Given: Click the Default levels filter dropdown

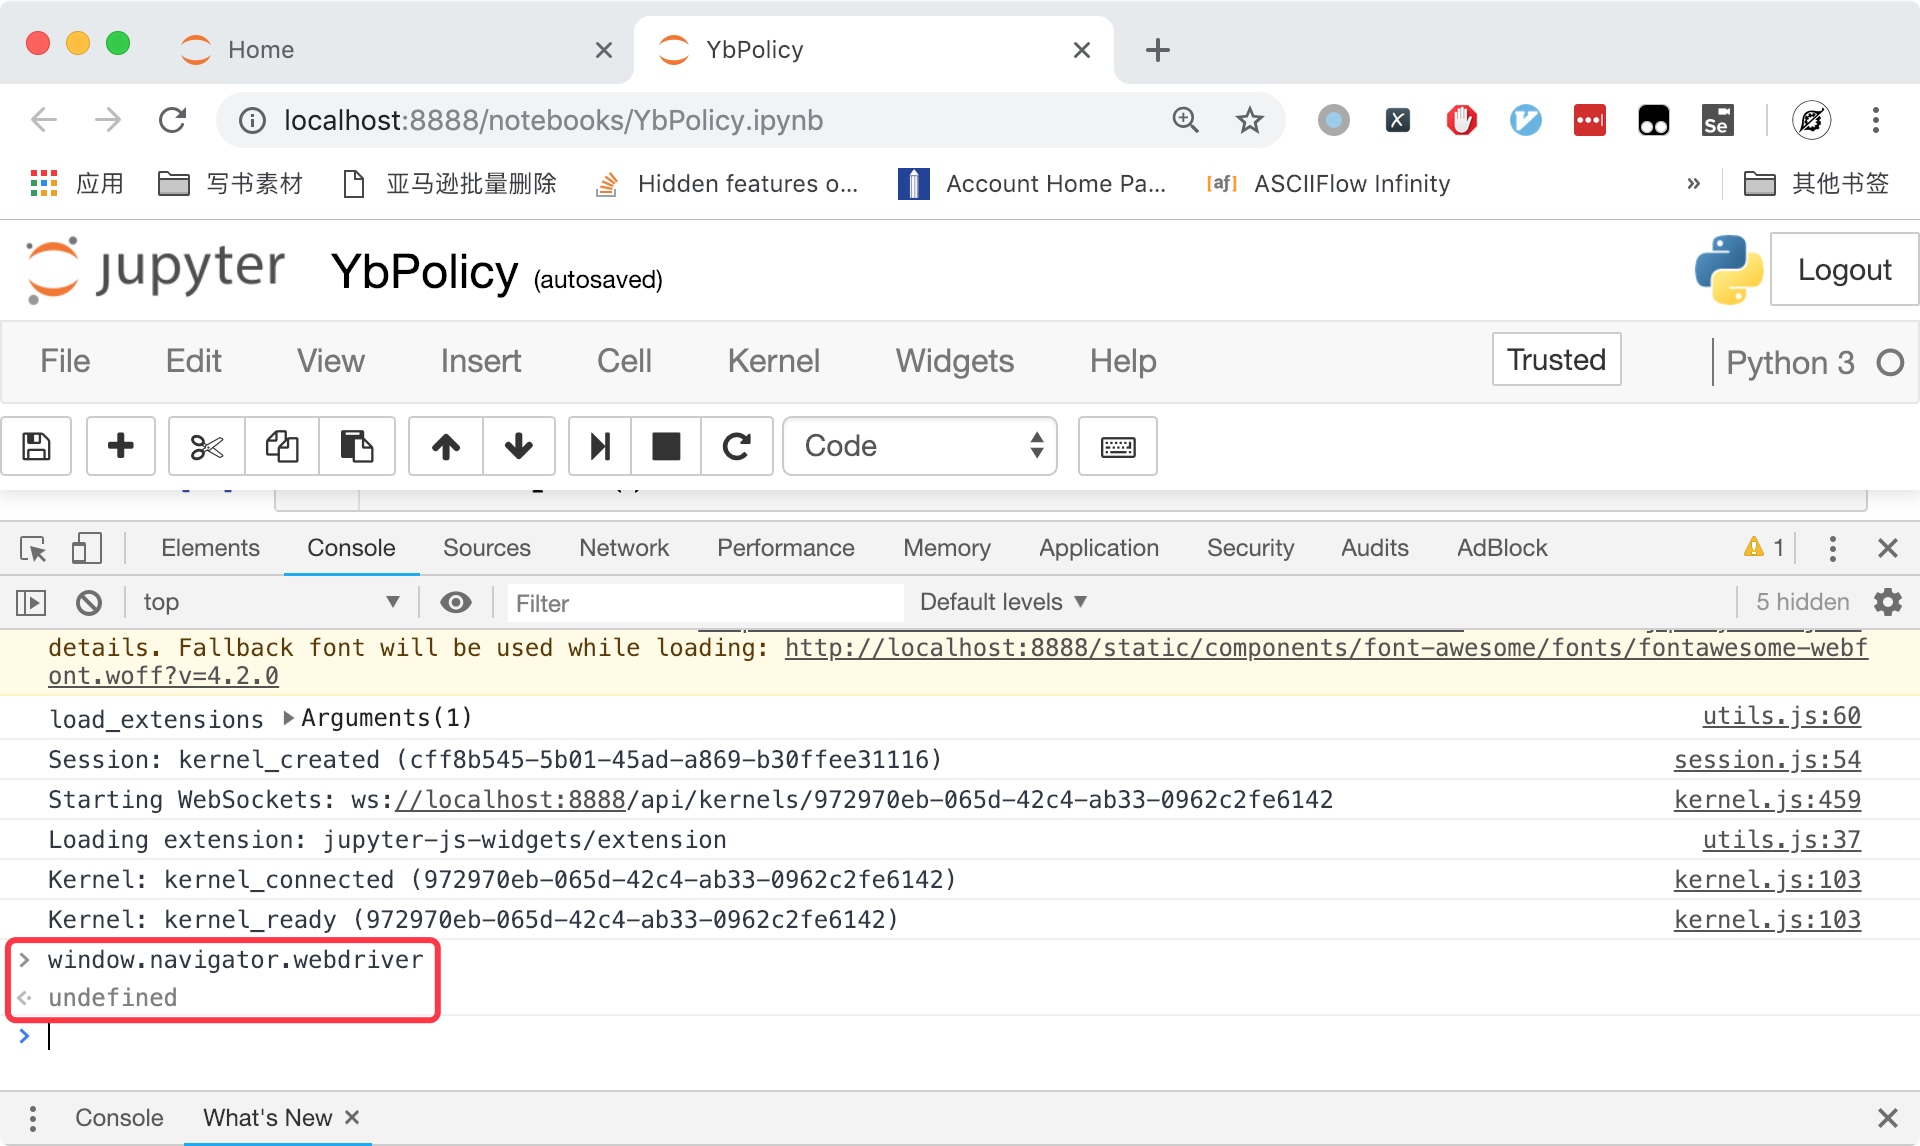Looking at the screenshot, I should pos(1002,600).
